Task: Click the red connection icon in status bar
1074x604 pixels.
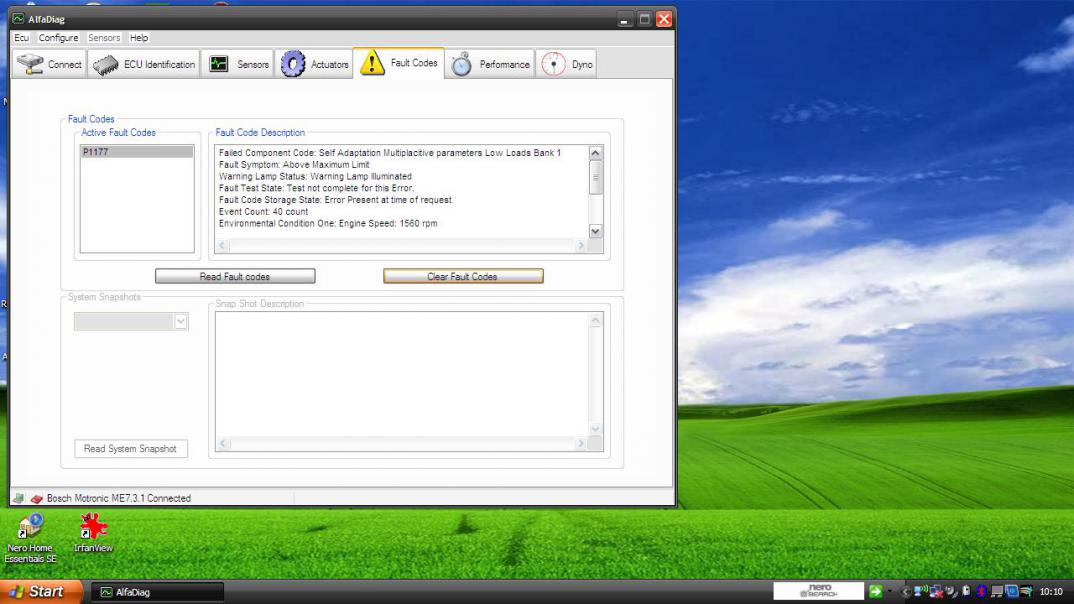Action: coord(37,498)
